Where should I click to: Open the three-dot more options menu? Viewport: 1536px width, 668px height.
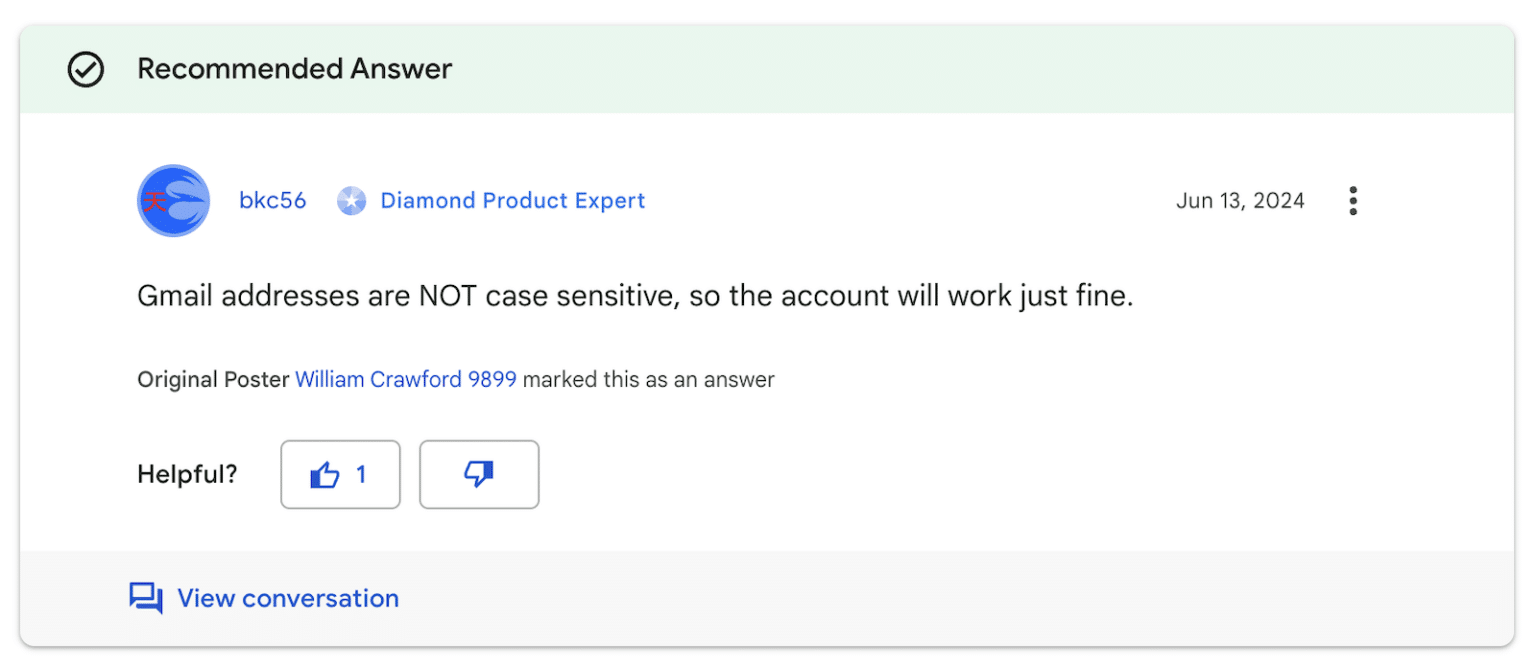pyautogui.click(x=1353, y=201)
